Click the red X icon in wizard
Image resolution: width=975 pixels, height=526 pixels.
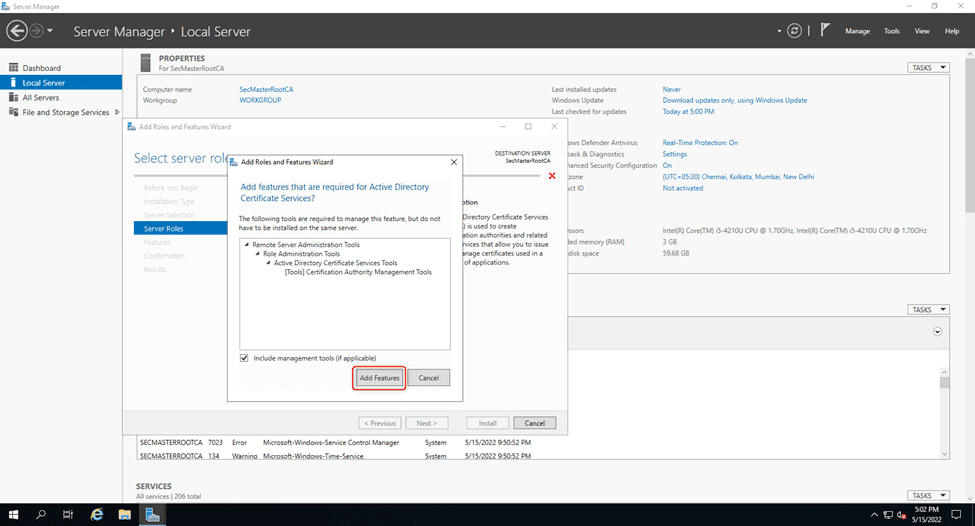coord(552,176)
